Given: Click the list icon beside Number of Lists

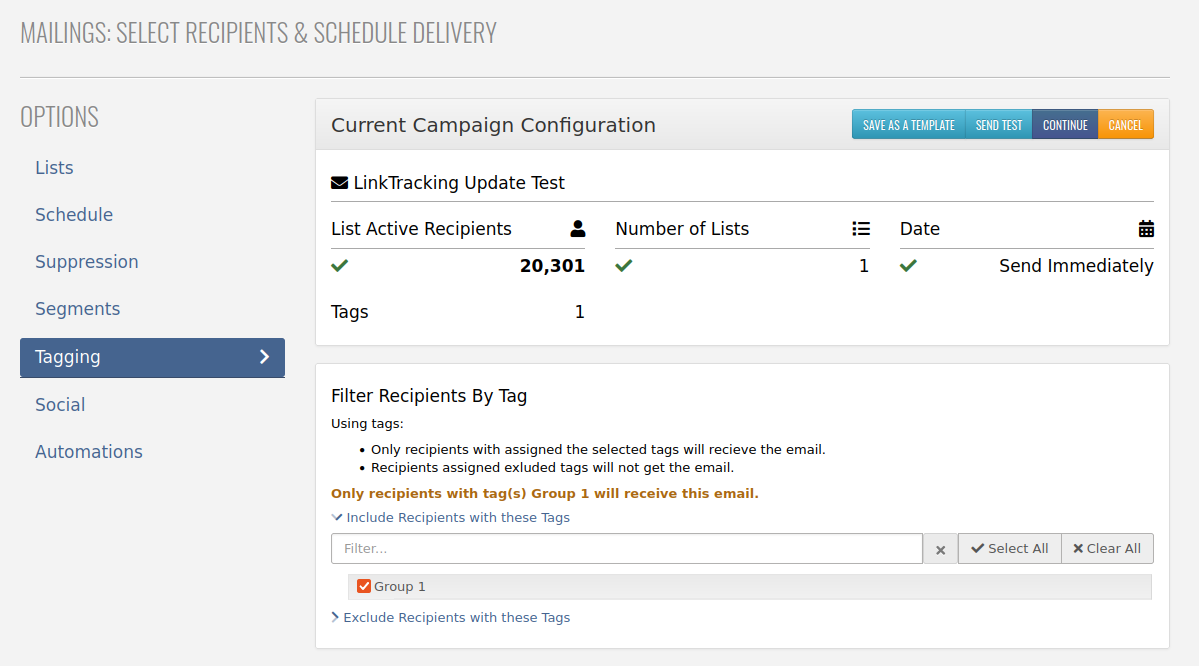Looking at the screenshot, I should pyautogui.click(x=861, y=229).
